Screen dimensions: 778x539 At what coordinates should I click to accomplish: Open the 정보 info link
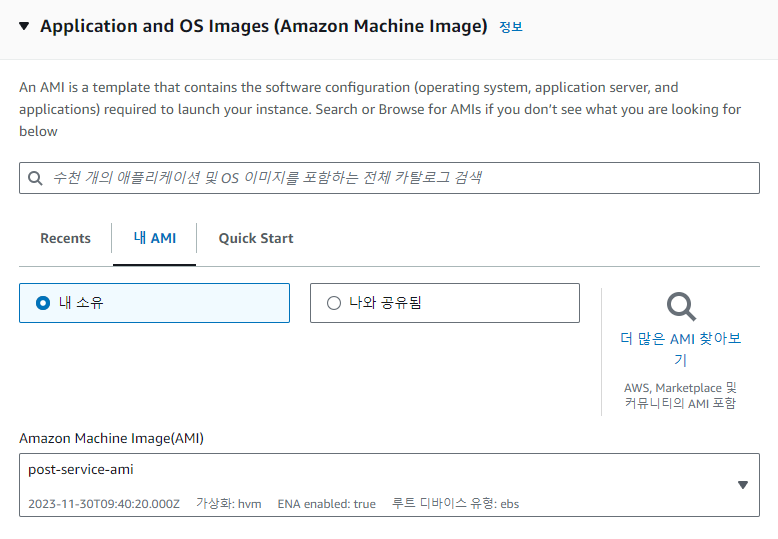(511, 27)
